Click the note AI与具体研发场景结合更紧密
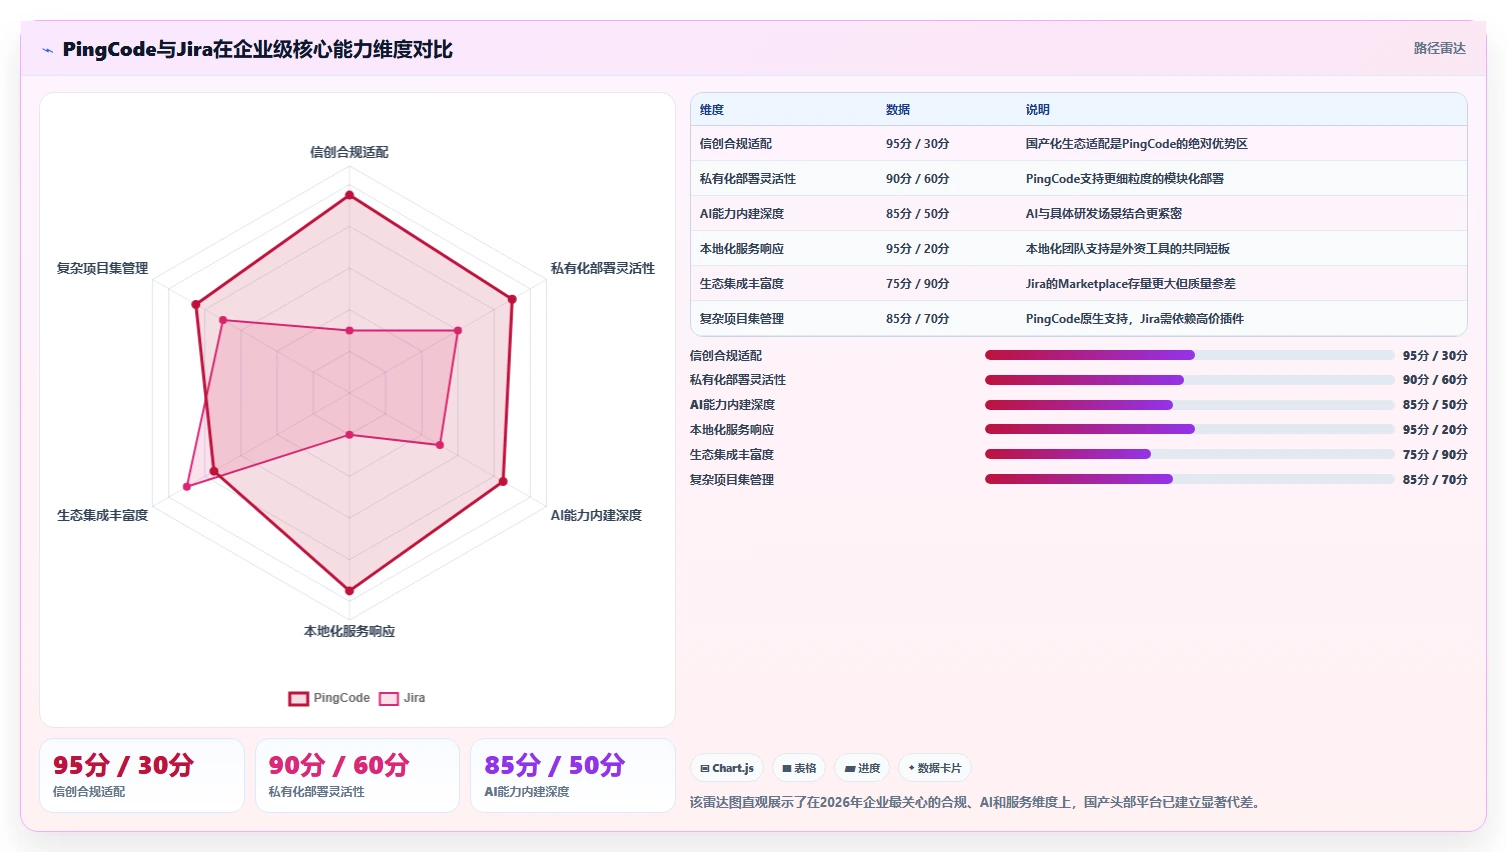Image resolution: width=1507 pixels, height=852 pixels. coord(1104,214)
